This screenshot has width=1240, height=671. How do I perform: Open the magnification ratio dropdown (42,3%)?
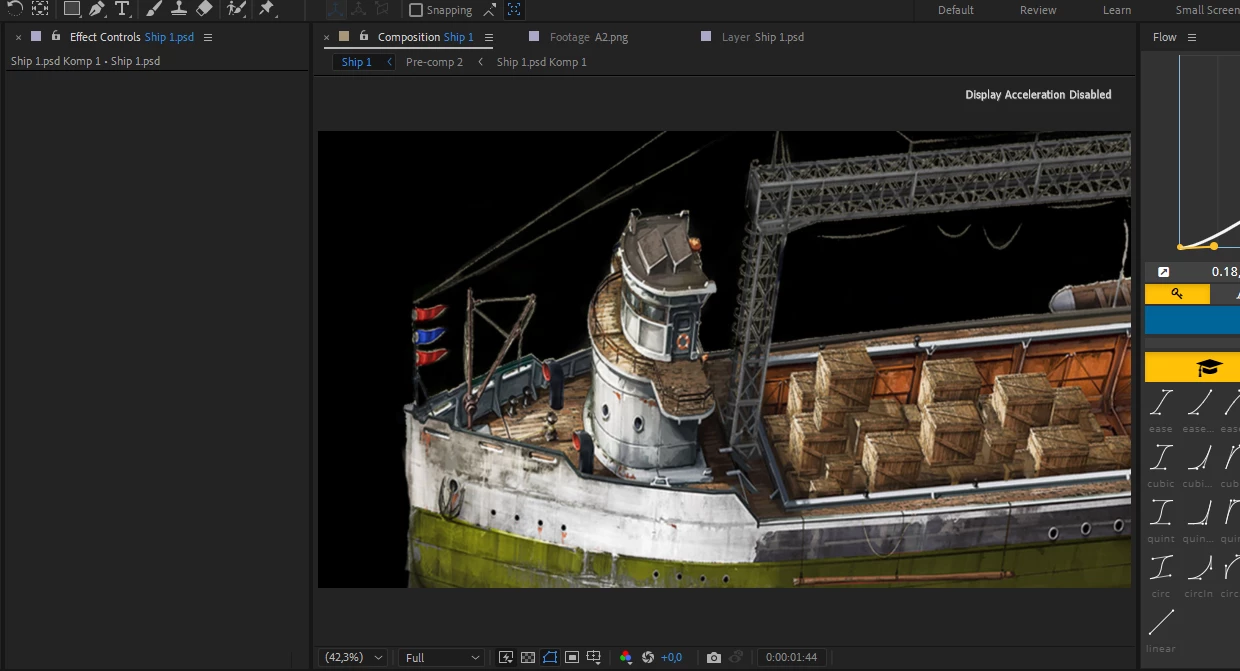click(x=353, y=657)
